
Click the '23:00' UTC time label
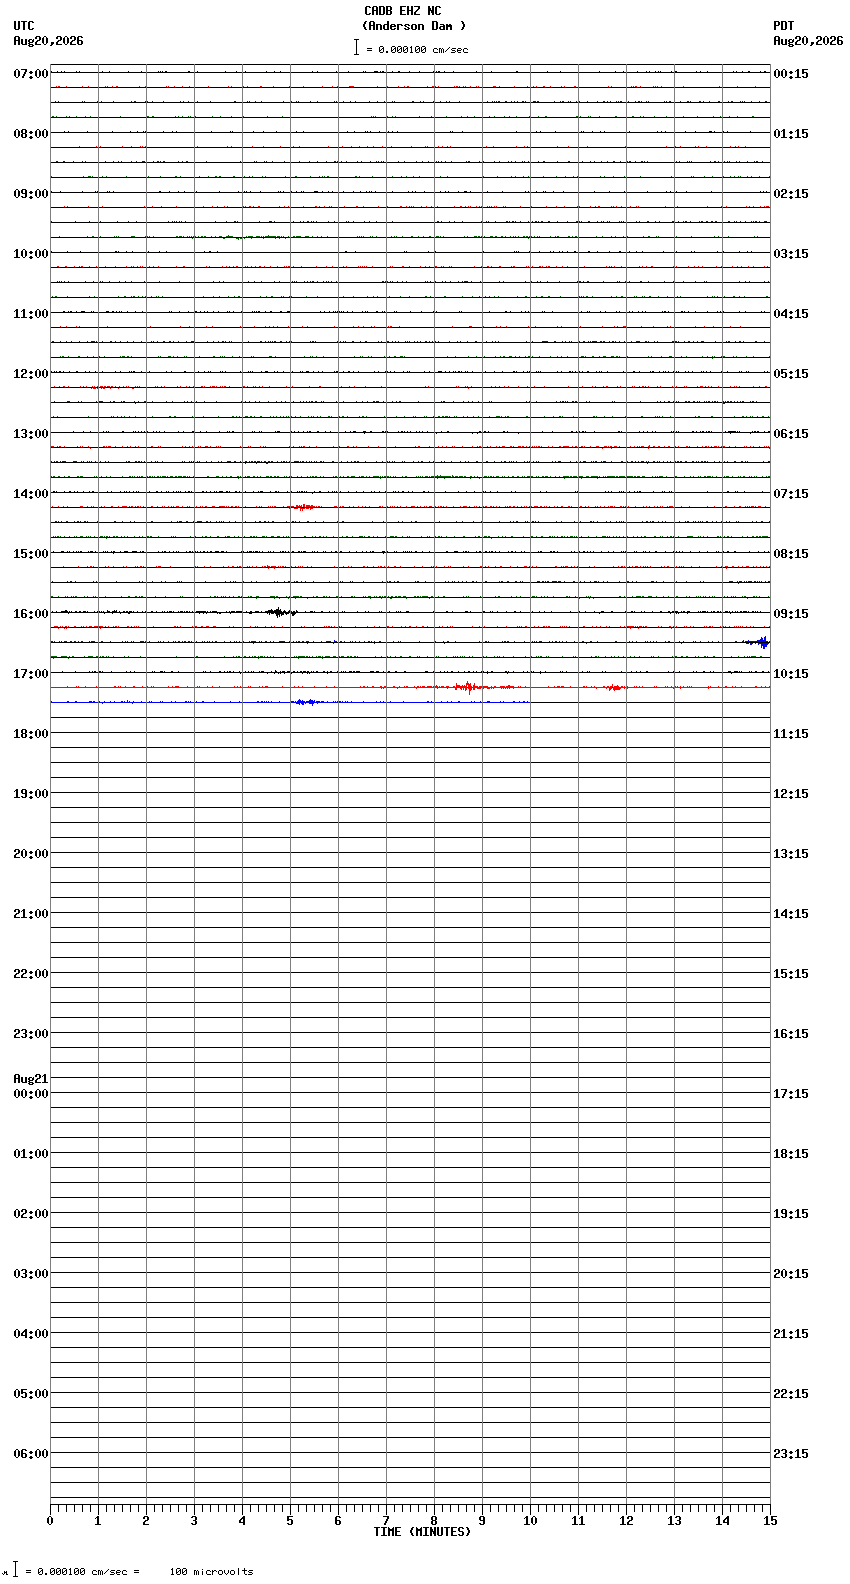[31, 1034]
